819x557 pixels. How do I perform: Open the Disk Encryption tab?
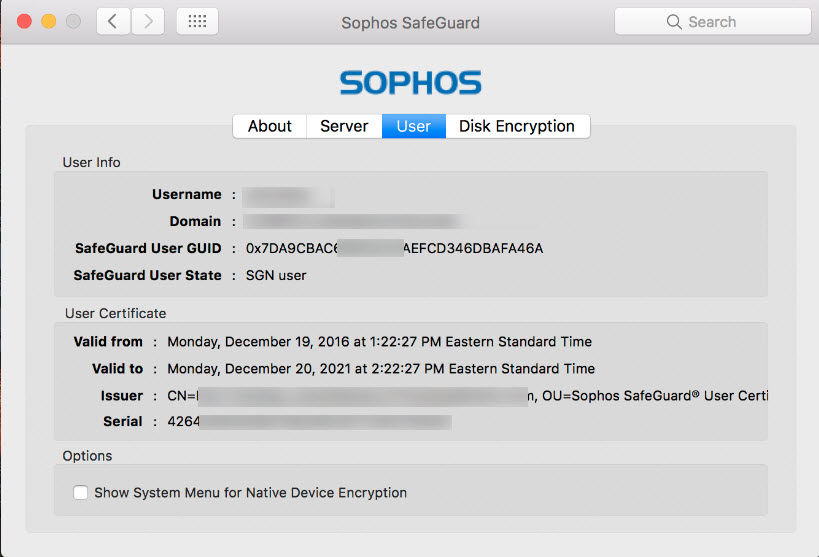pyautogui.click(x=517, y=126)
